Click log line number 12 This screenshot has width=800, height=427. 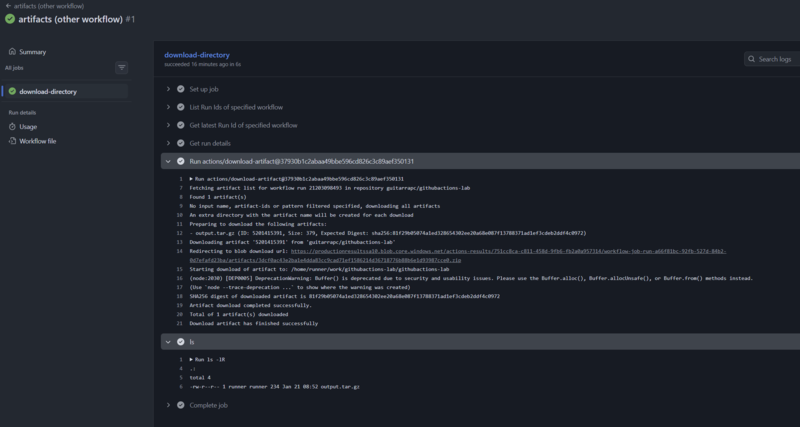(180, 233)
